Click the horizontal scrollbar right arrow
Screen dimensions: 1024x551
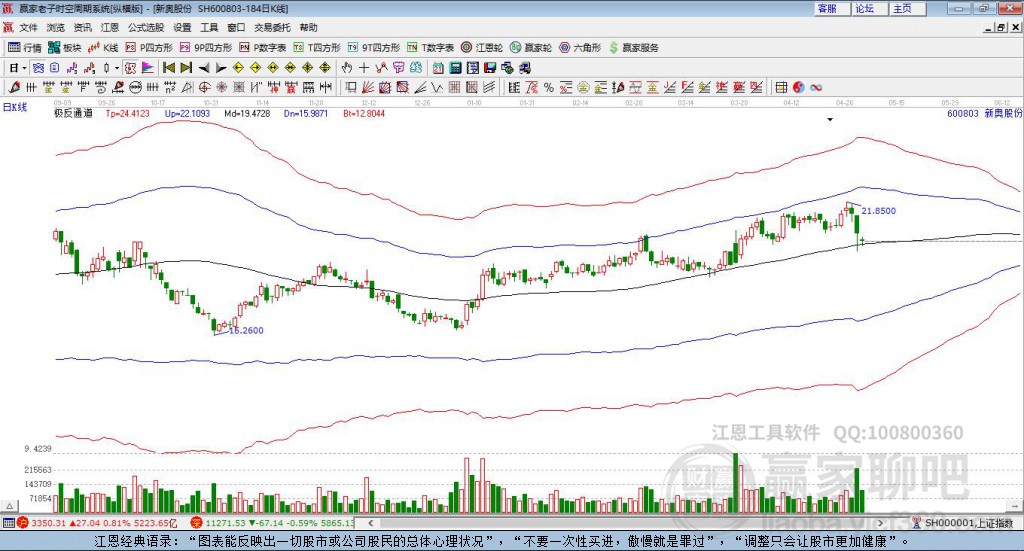(x=880, y=523)
